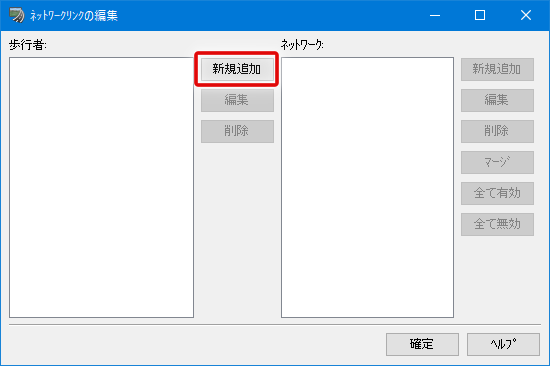550x366 pixels.
Task: Click the network list's 新規追加 button
Action: click(497, 69)
